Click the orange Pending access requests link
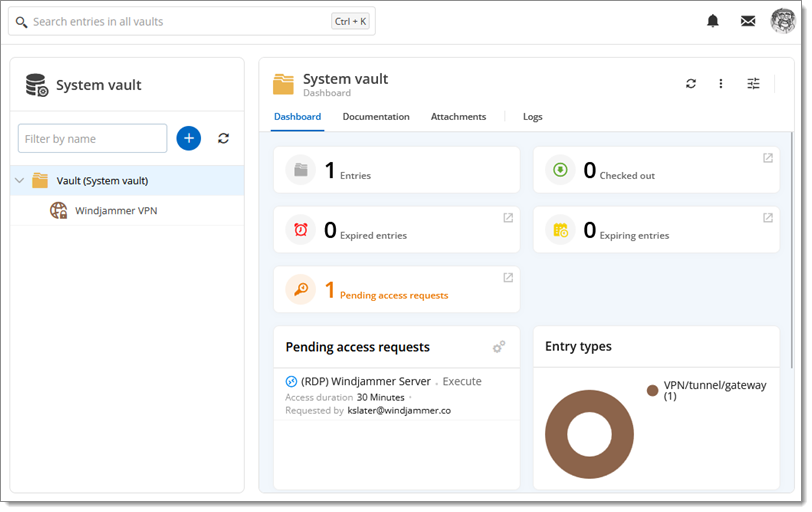The width and height of the screenshot is (812, 512). pyautogui.click(x=394, y=295)
